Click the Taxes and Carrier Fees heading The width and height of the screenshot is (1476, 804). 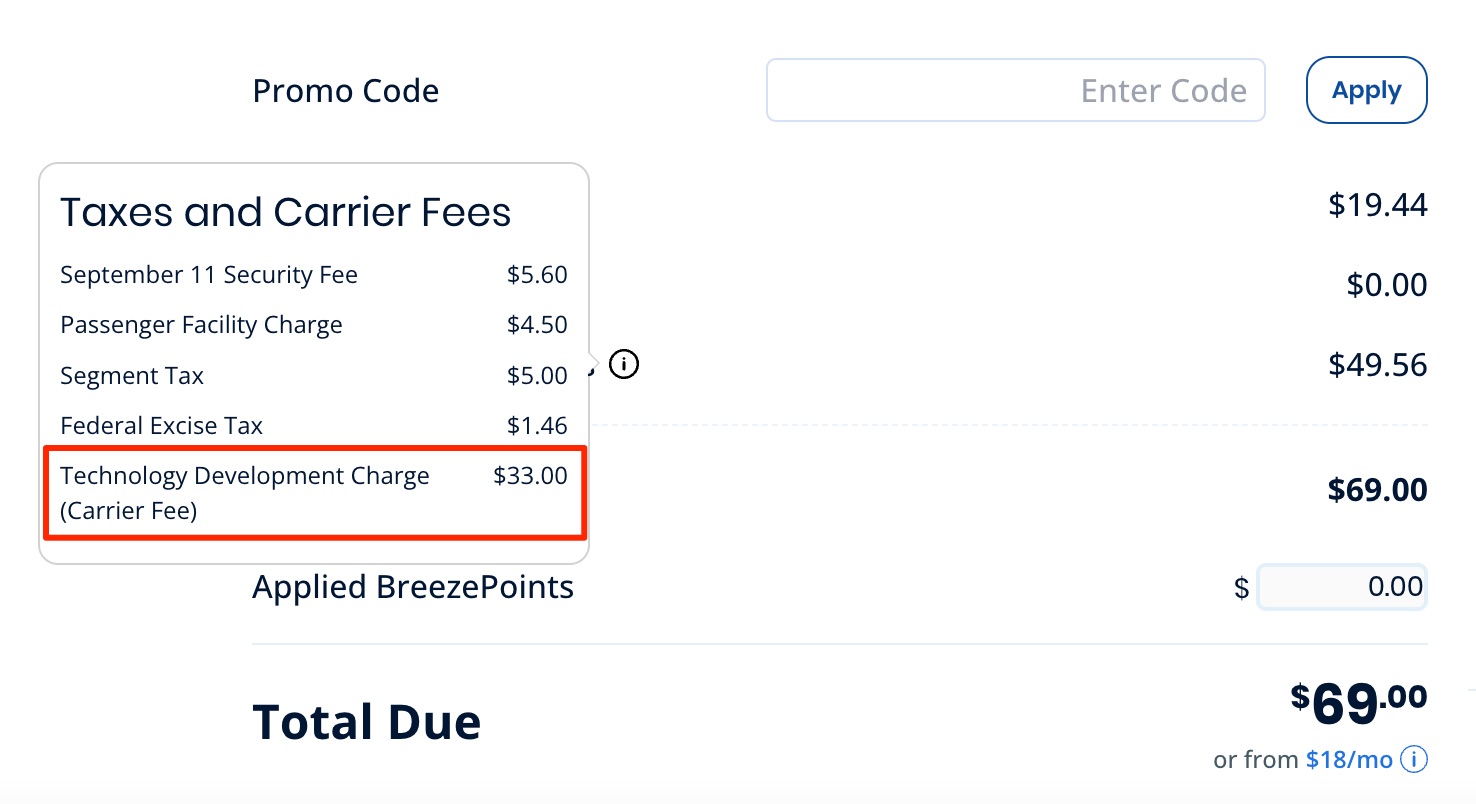[x=285, y=211]
